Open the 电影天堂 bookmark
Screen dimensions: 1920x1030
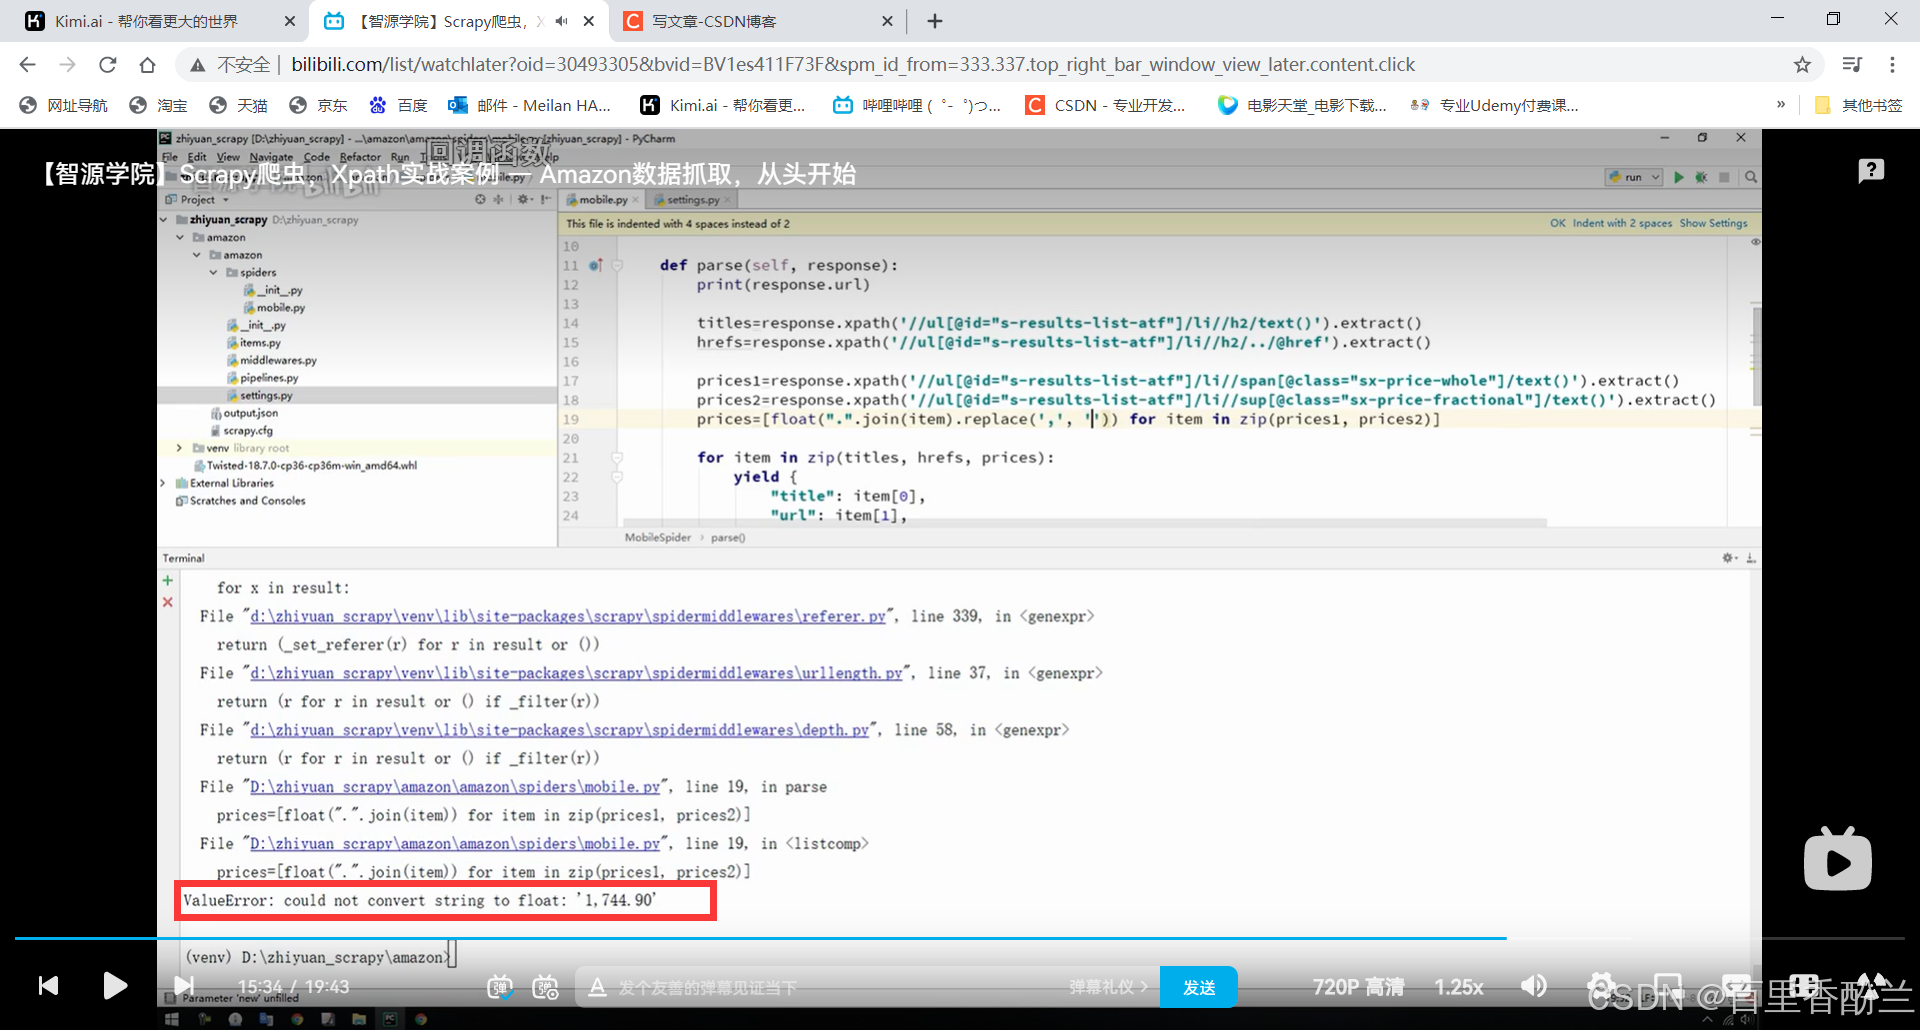pos(1302,105)
